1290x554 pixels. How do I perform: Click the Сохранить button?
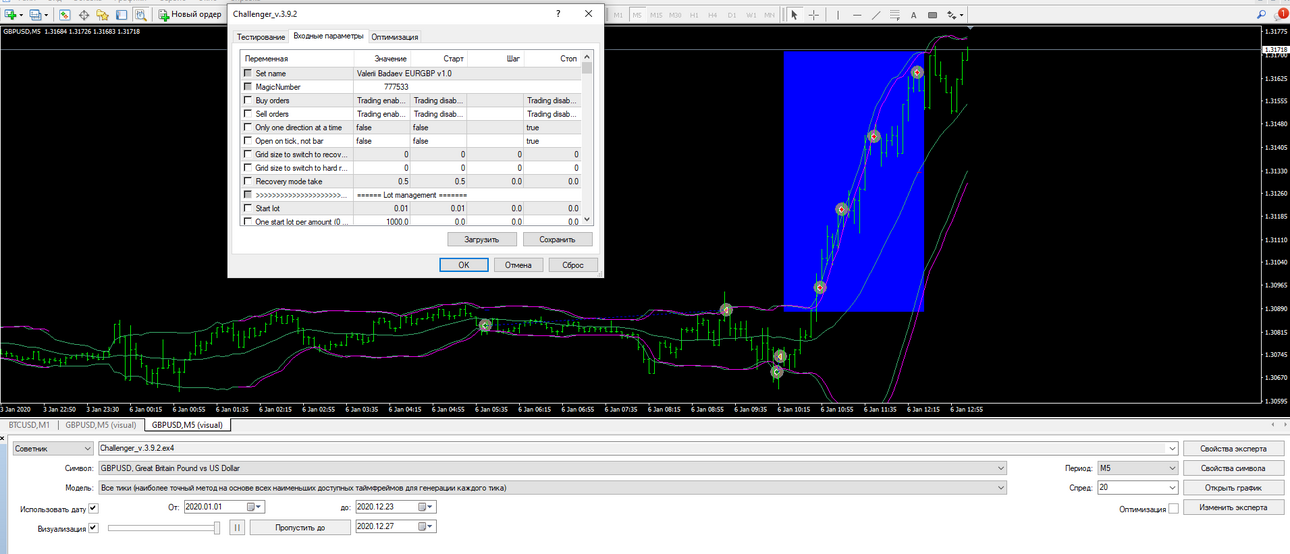558,240
